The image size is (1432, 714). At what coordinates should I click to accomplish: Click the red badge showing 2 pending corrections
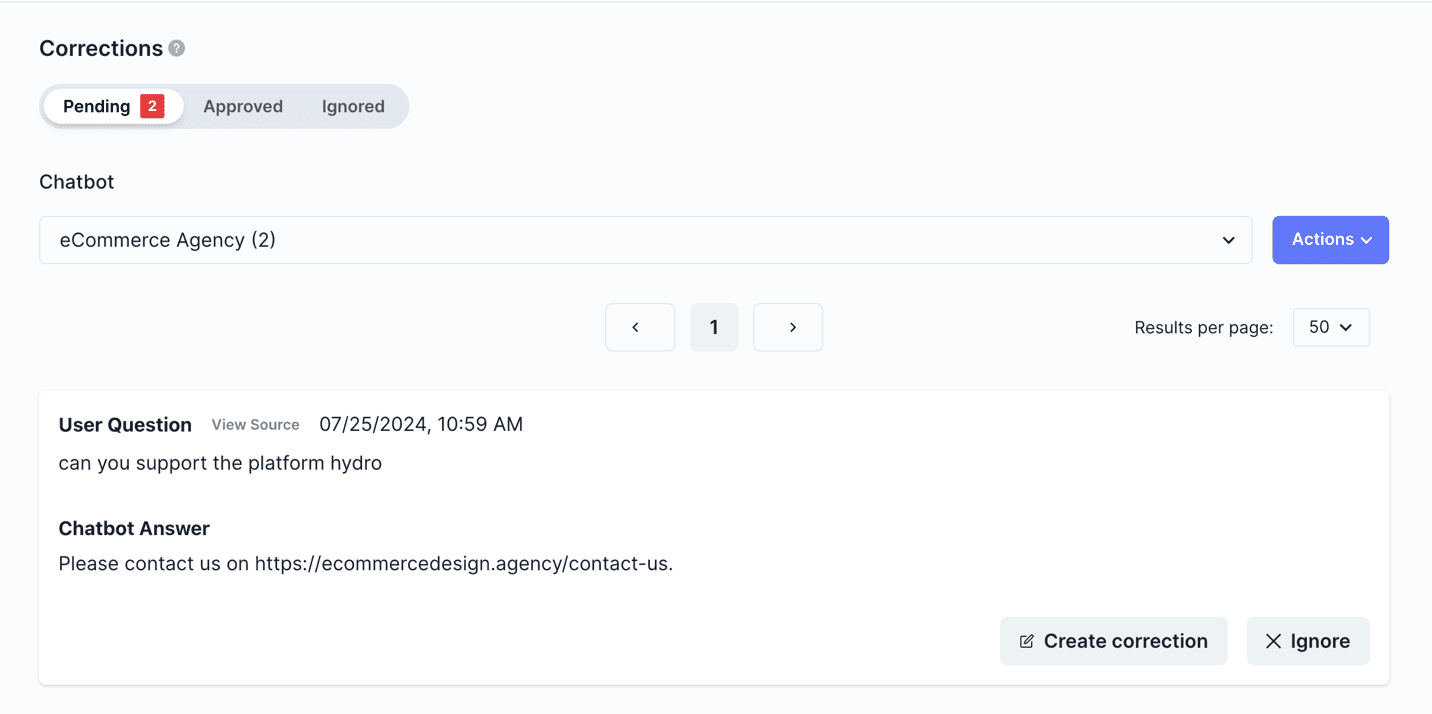click(x=152, y=105)
